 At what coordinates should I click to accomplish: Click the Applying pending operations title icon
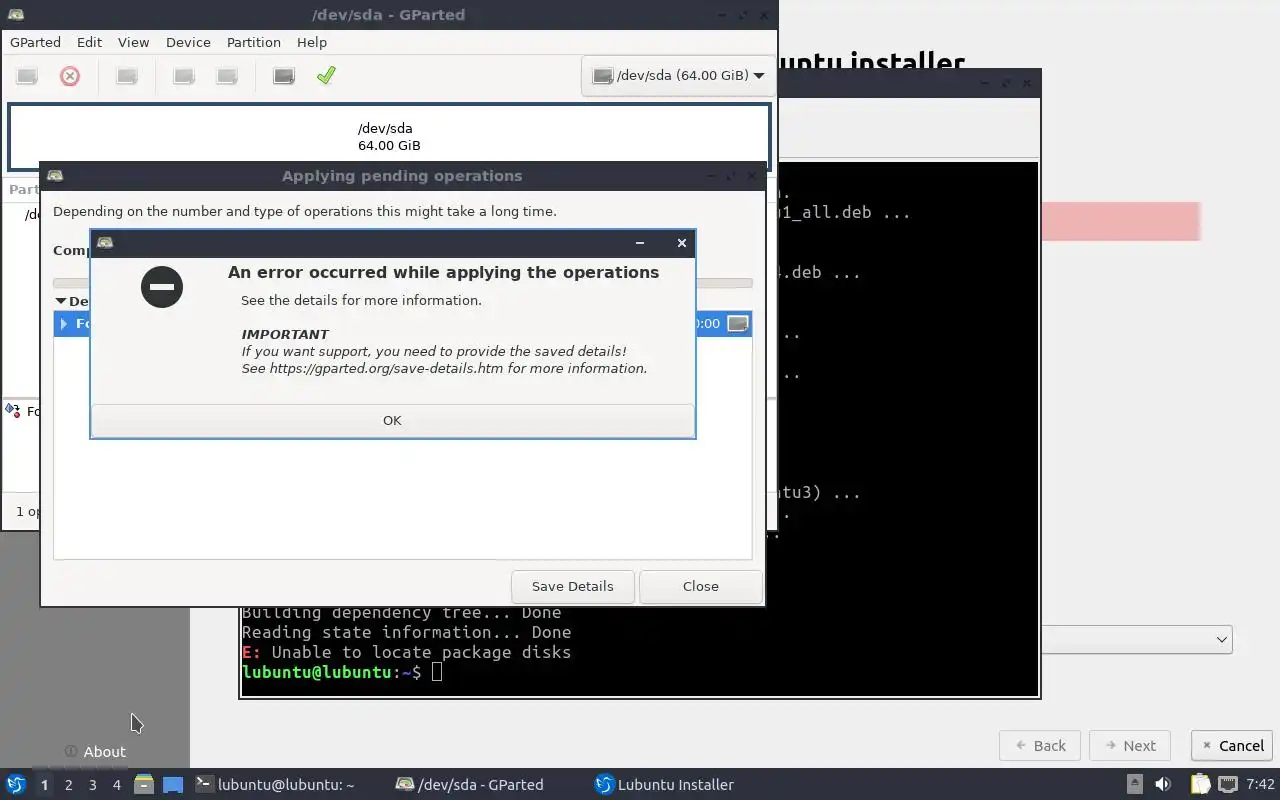click(x=55, y=176)
